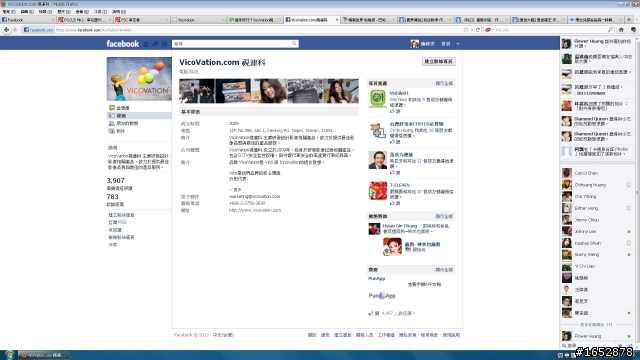The image size is (640, 360).
Task: Click Firefox forward arrow button
Action: click(15, 30)
